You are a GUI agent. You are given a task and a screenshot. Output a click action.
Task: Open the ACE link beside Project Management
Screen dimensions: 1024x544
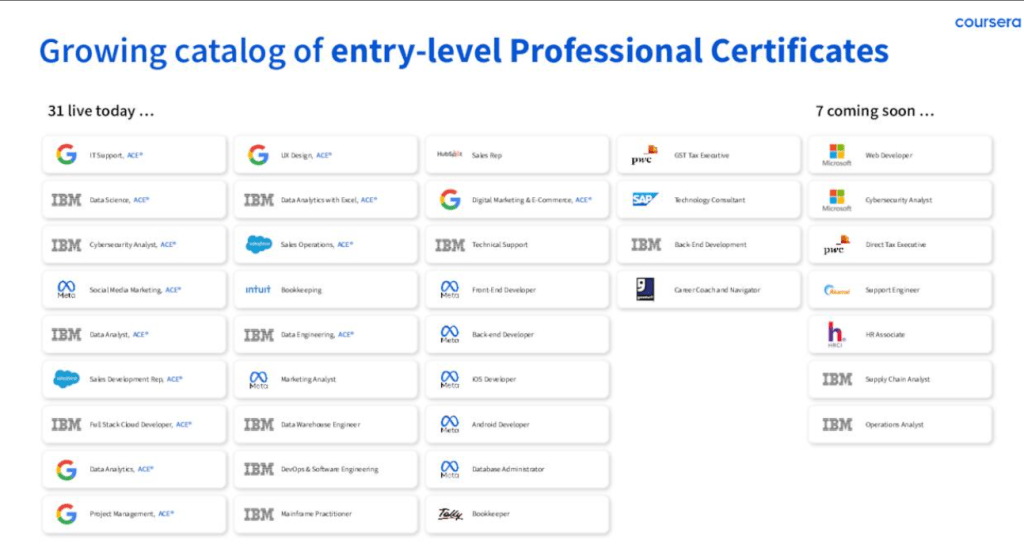[x=166, y=514]
